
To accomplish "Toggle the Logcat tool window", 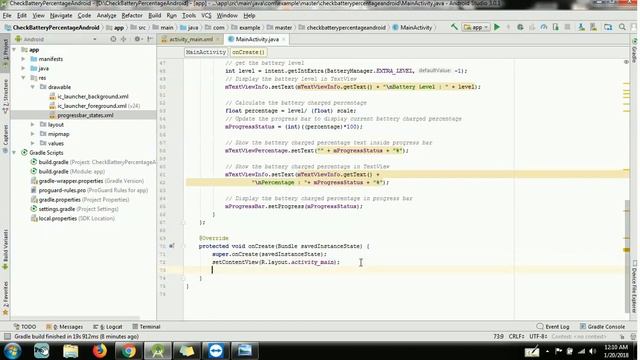I will [x=108, y=327].
